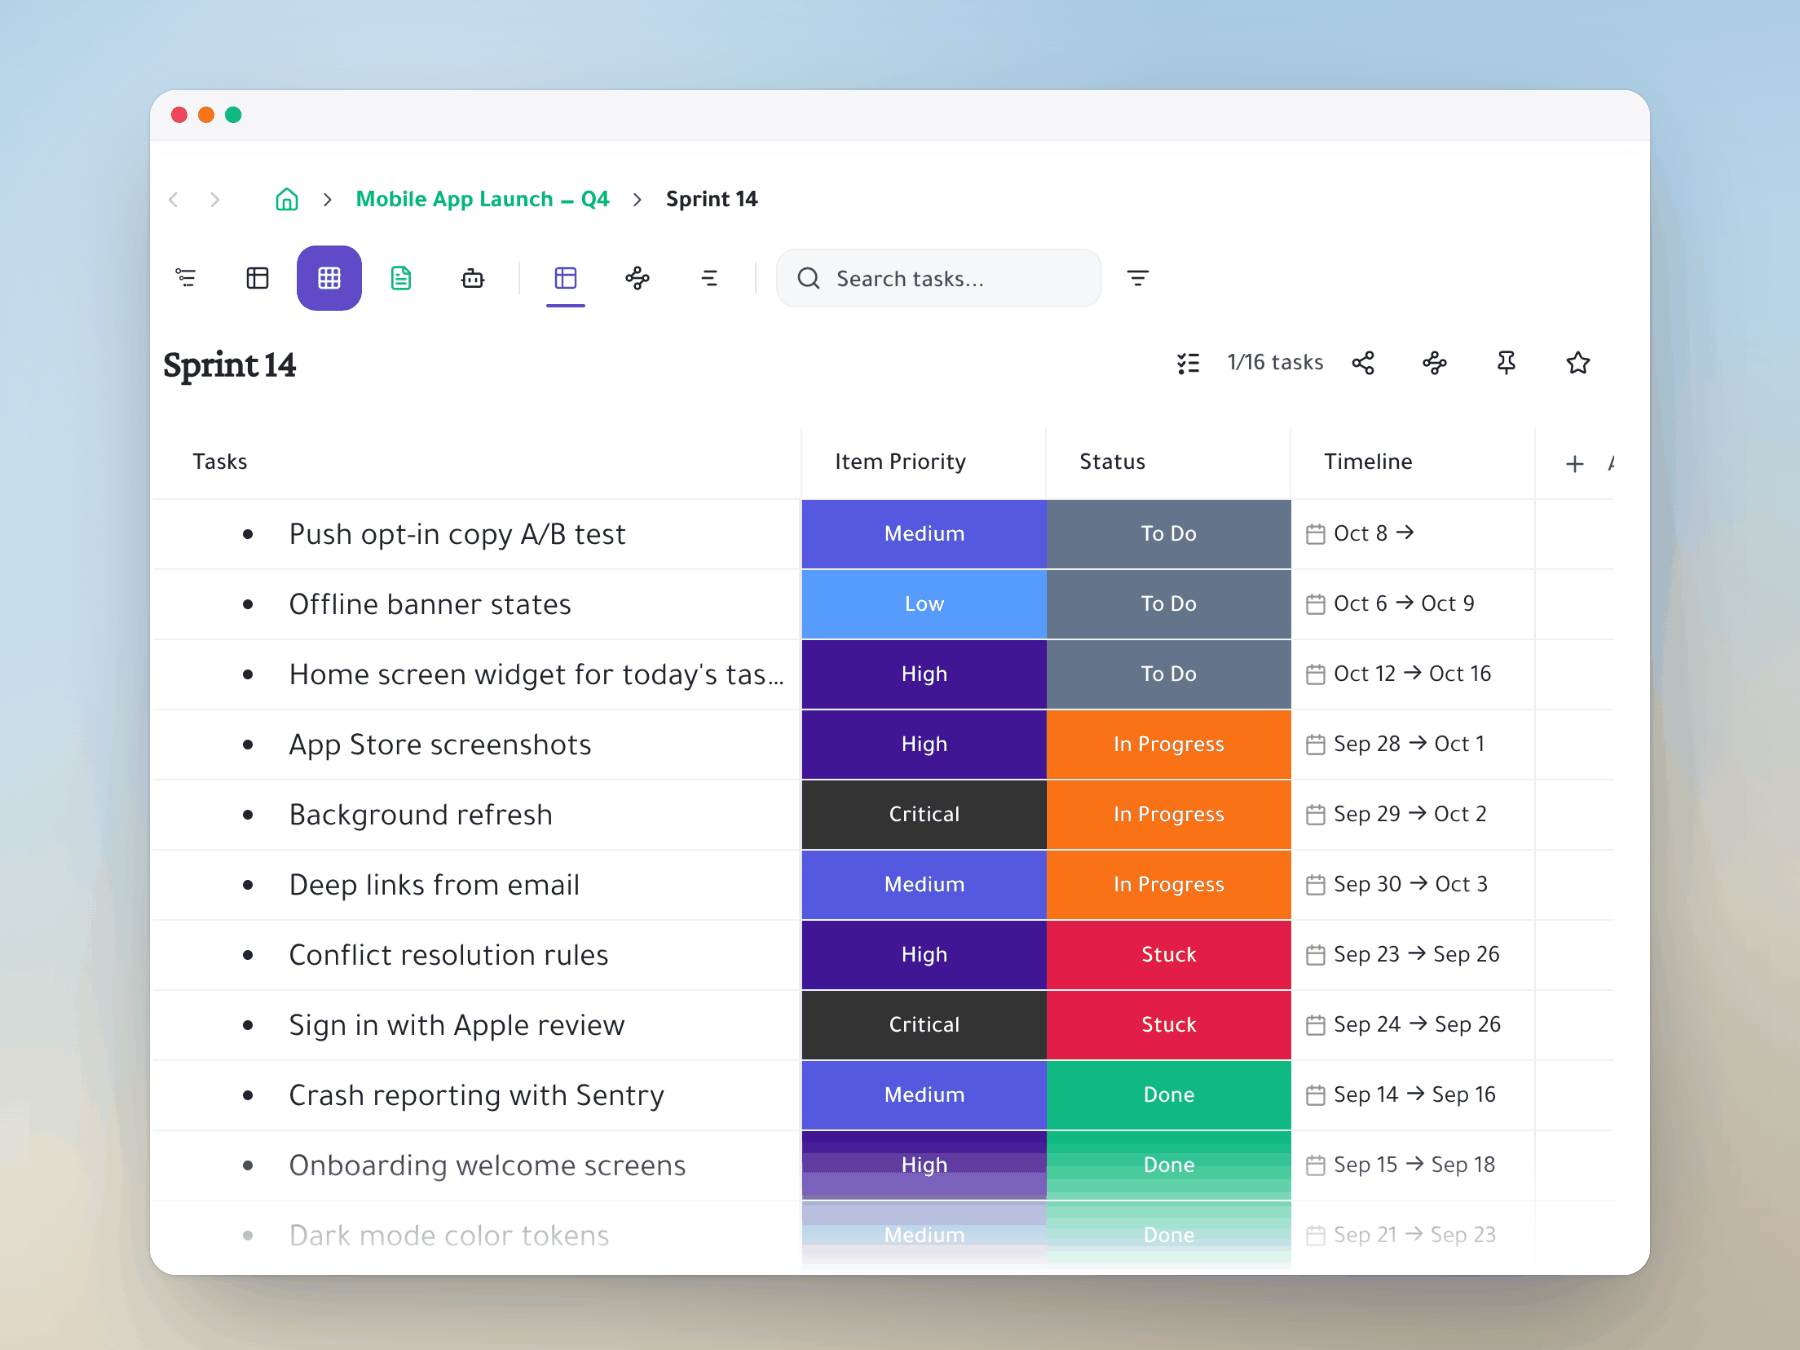Click Done status for Crash reporting

tap(1169, 1095)
